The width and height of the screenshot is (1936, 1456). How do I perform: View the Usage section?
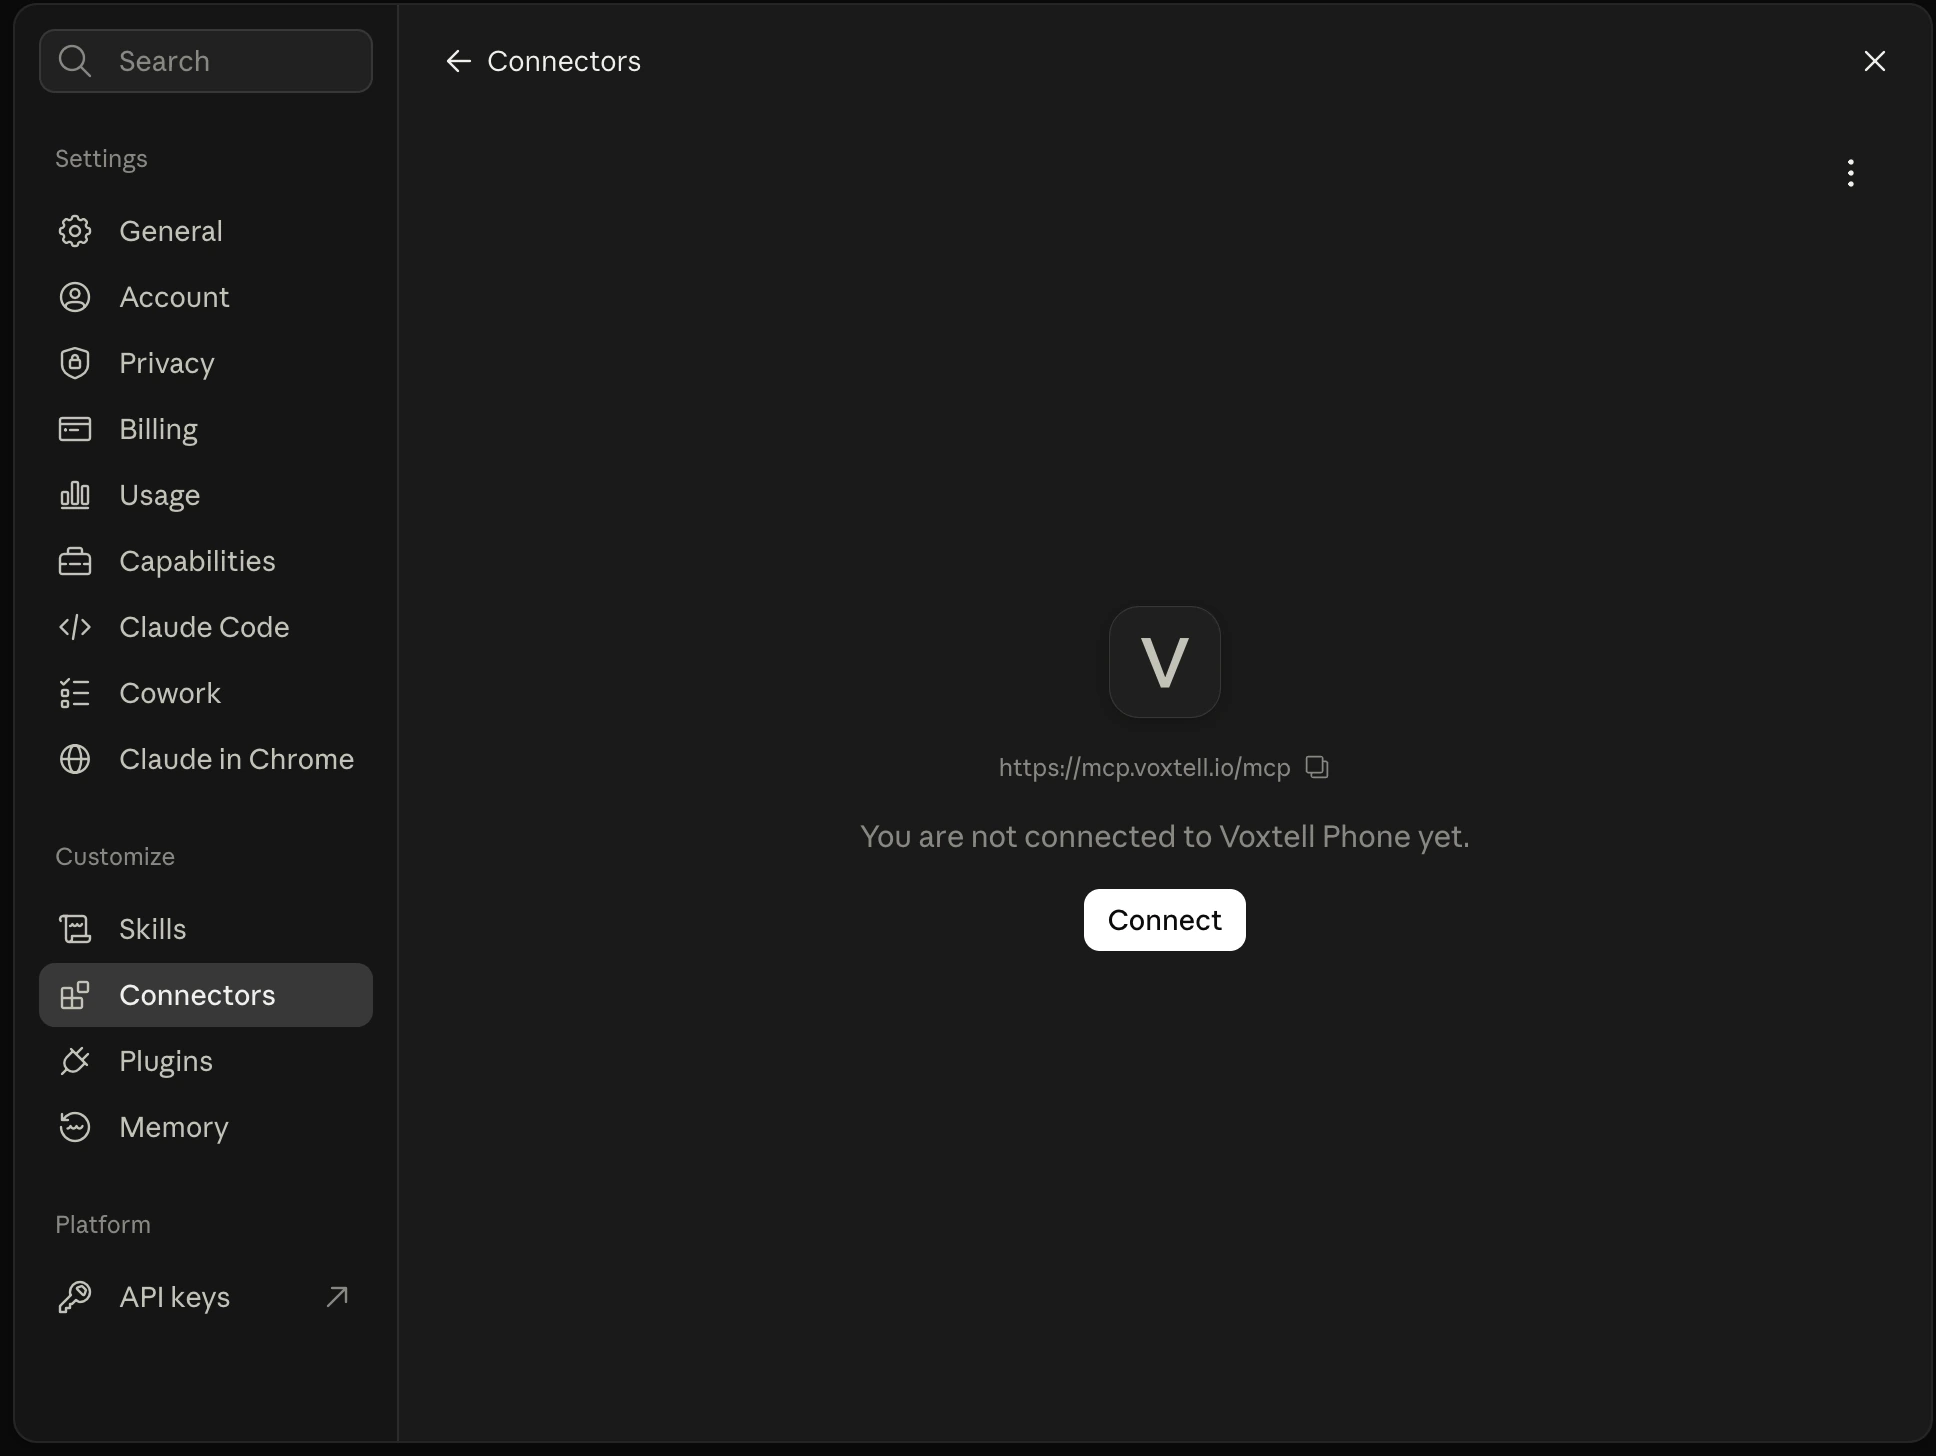click(206, 495)
